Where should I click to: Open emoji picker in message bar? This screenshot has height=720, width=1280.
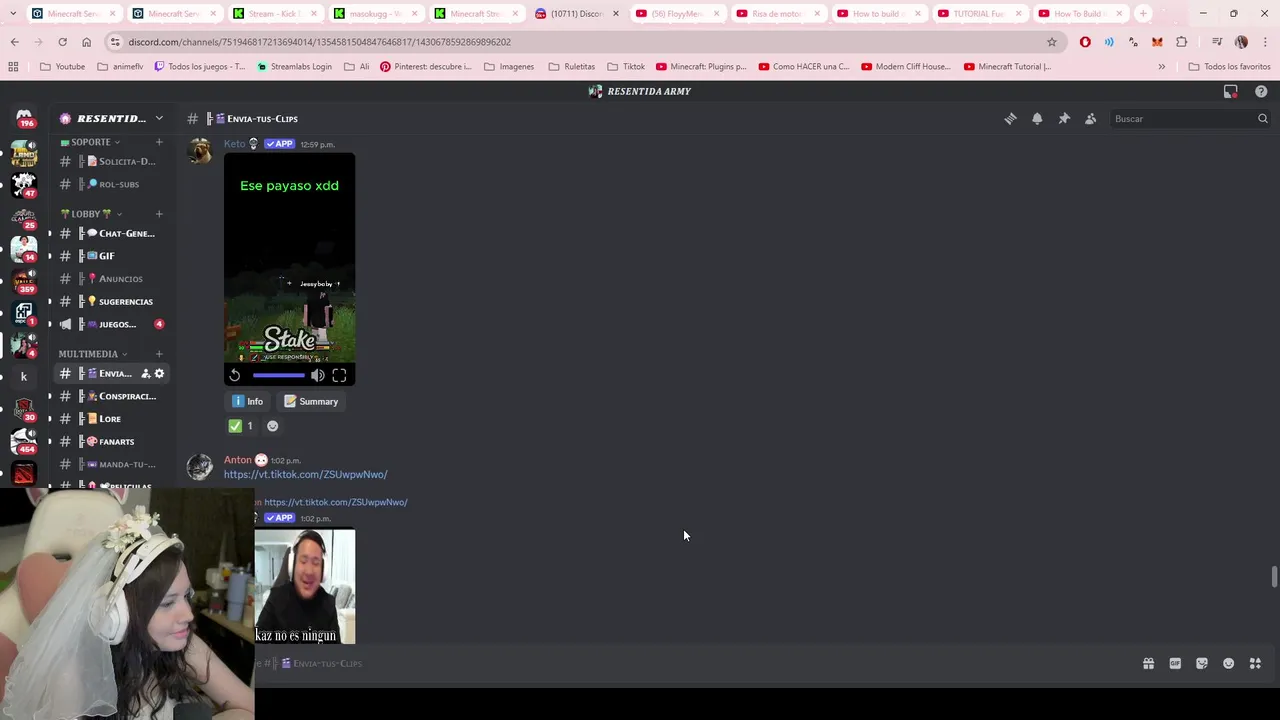click(x=1229, y=663)
